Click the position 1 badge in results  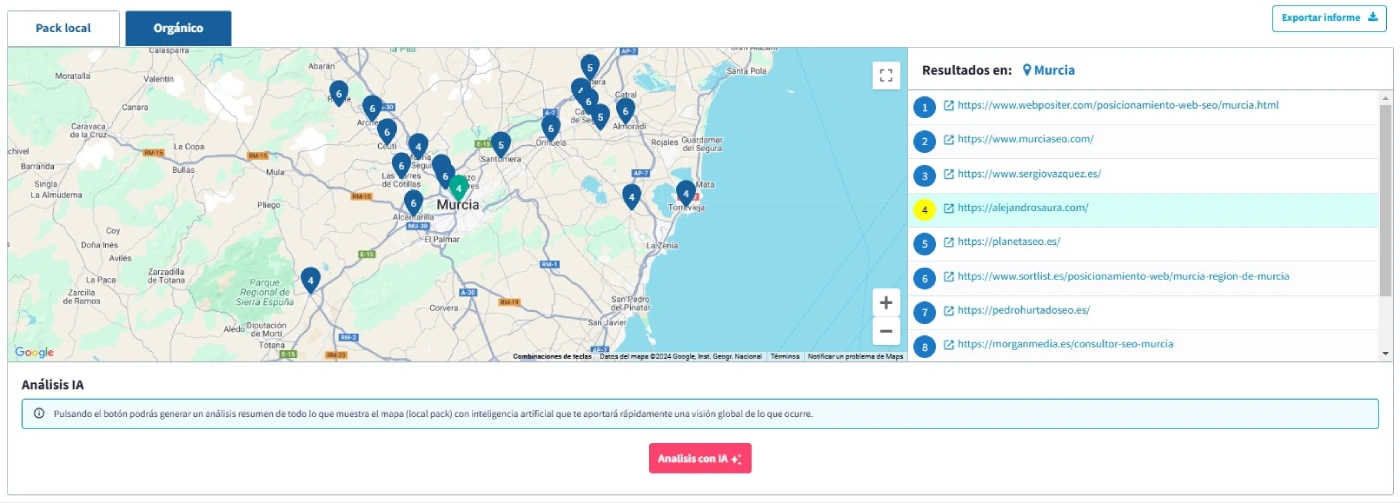925,106
